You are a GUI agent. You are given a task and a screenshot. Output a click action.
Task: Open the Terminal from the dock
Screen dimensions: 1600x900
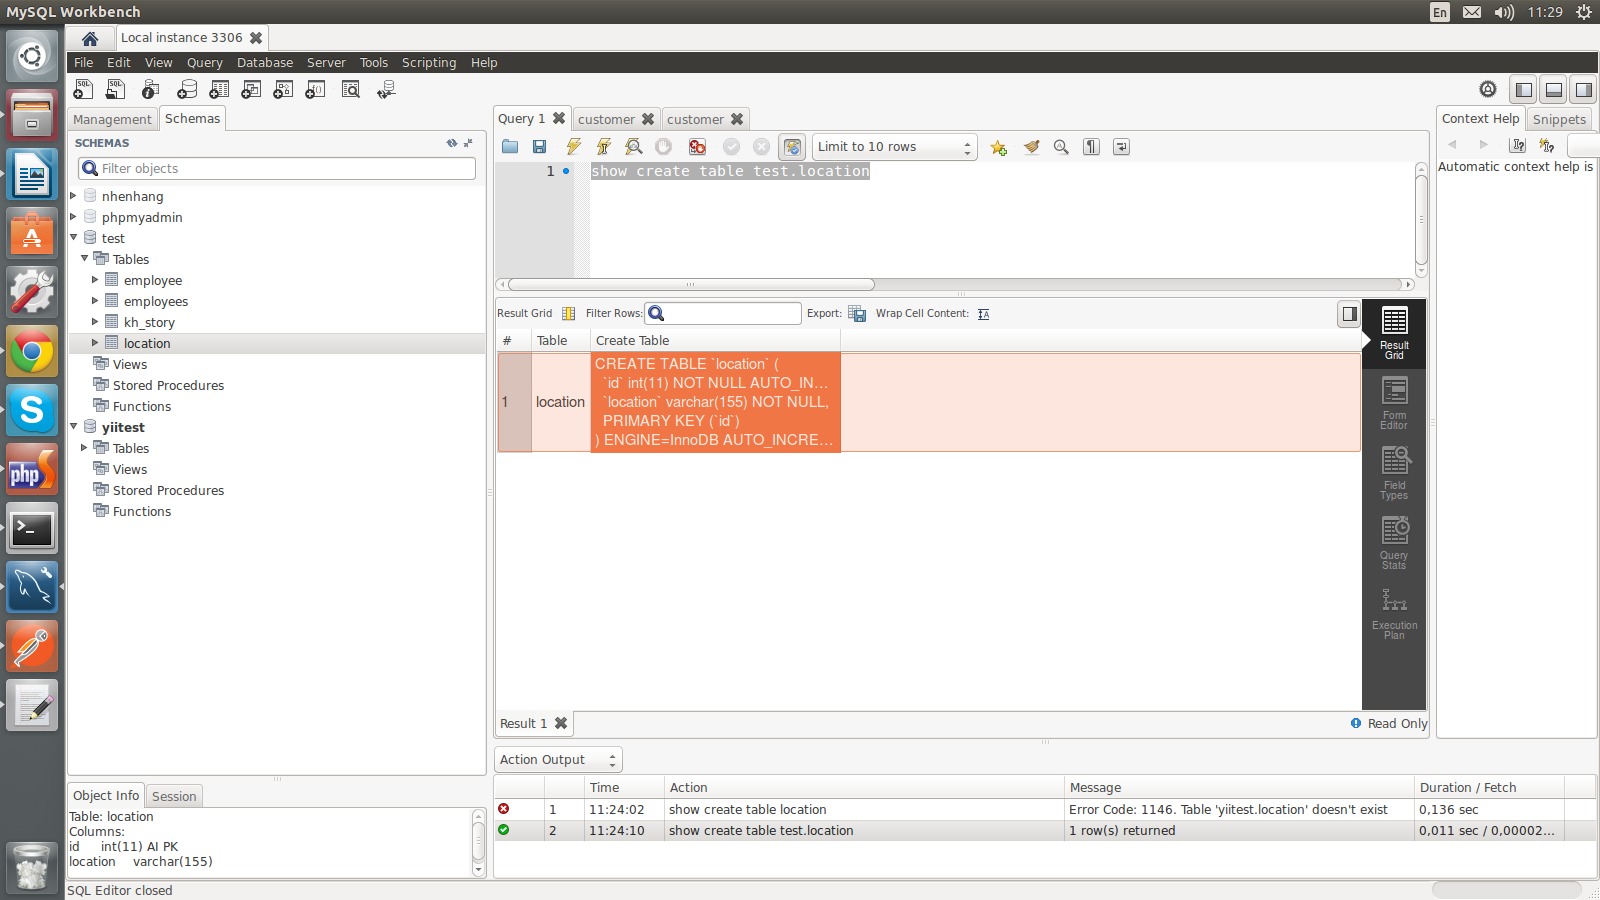click(x=32, y=528)
